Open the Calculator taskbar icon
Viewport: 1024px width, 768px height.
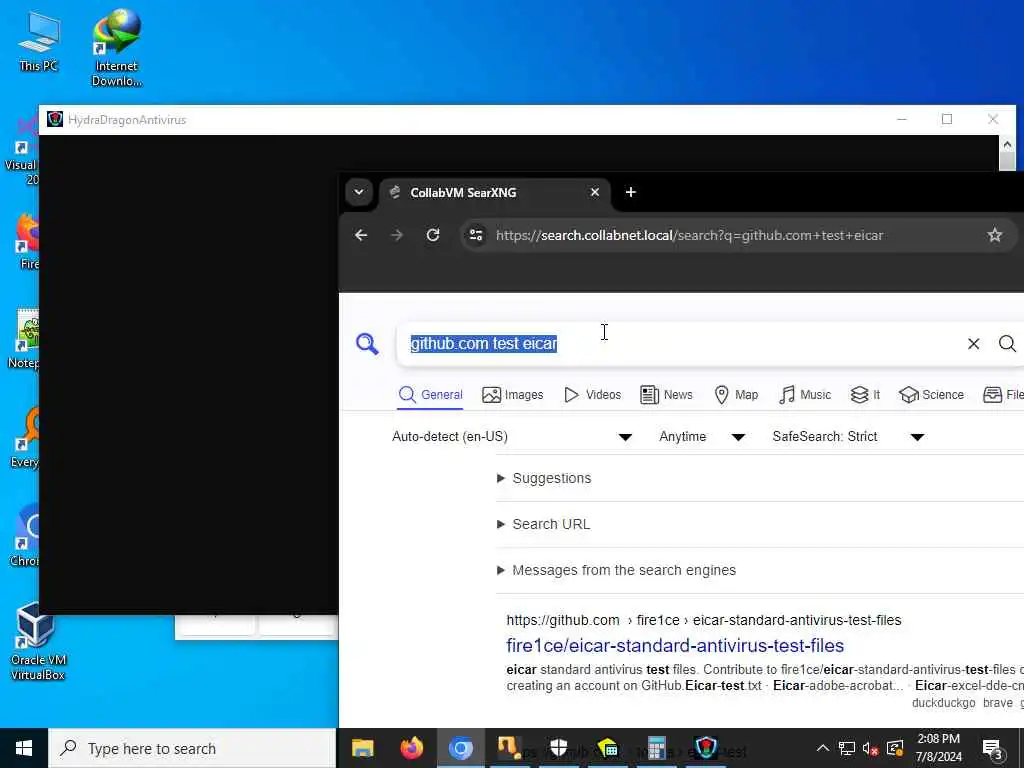pos(656,748)
